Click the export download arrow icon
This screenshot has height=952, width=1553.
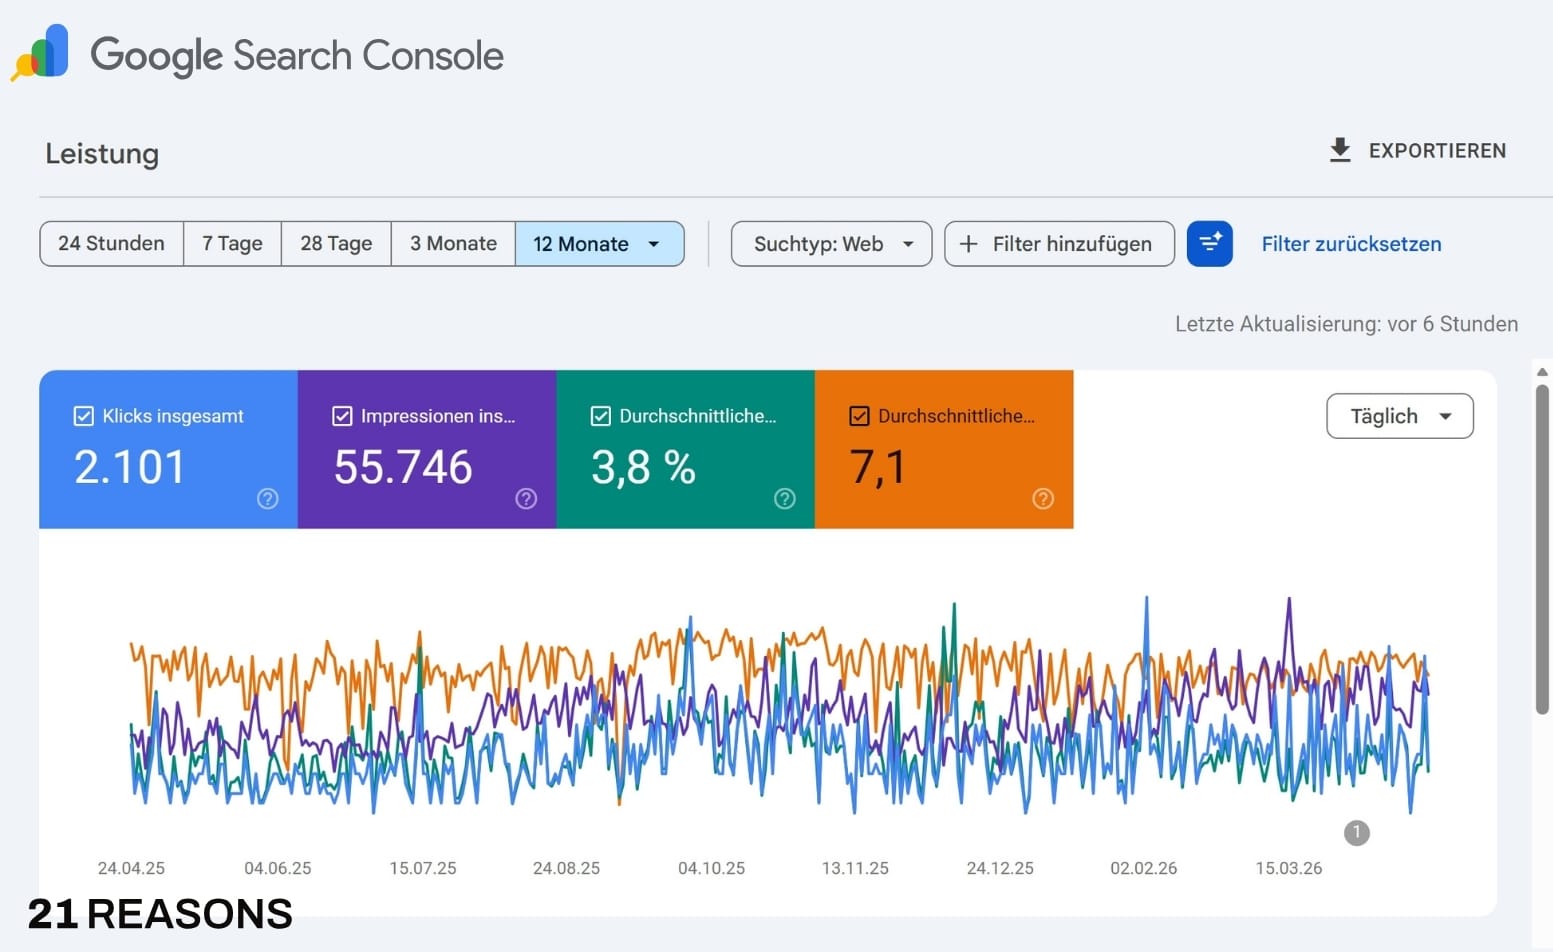pyautogui.click(x=1340, y=150)
